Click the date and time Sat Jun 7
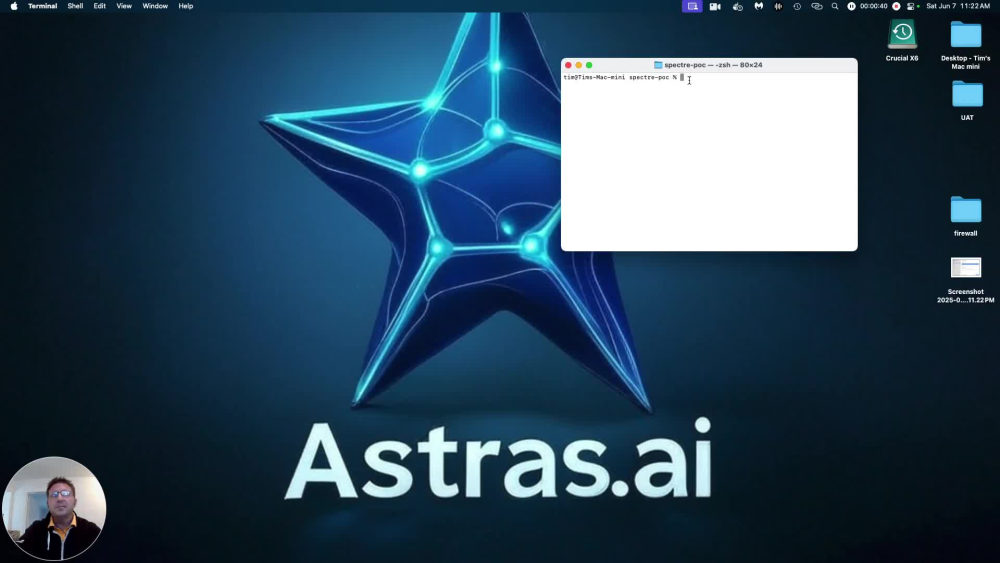Image resolution: width=1000 pixels, height=563 pixels. pos(958,6)
